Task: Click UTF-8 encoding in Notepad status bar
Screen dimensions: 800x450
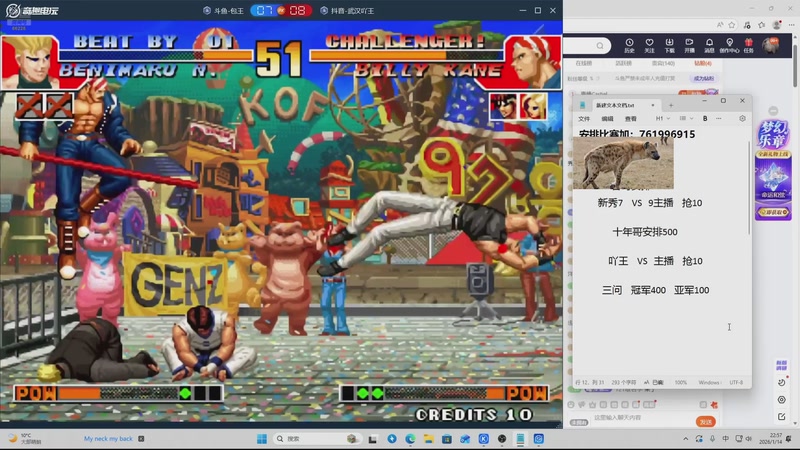Action: [x=736, y=382]
